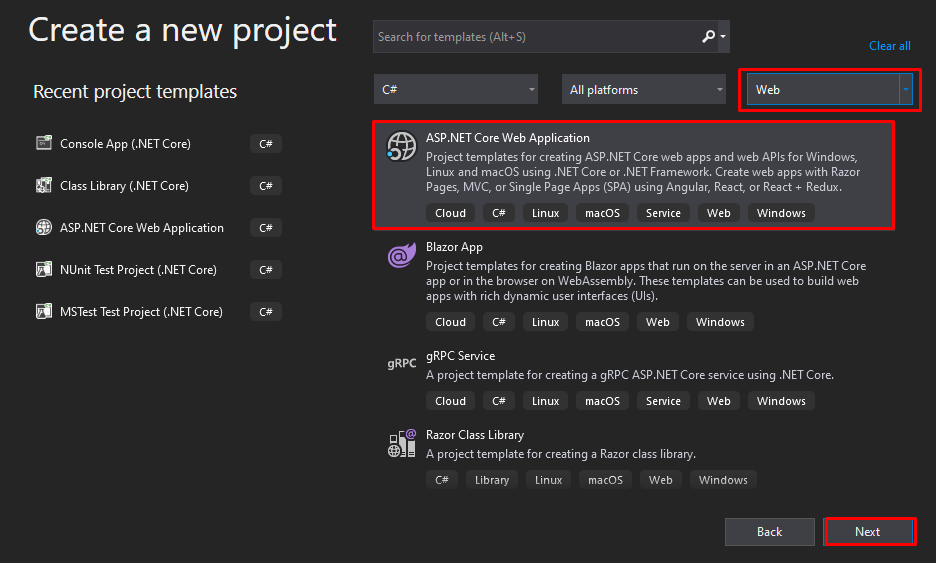Image resolution: width=936 pixels, height=563 pixels.
Task: Click the Windows tag under Razor Class Library
Action: (x=723, y=480)
